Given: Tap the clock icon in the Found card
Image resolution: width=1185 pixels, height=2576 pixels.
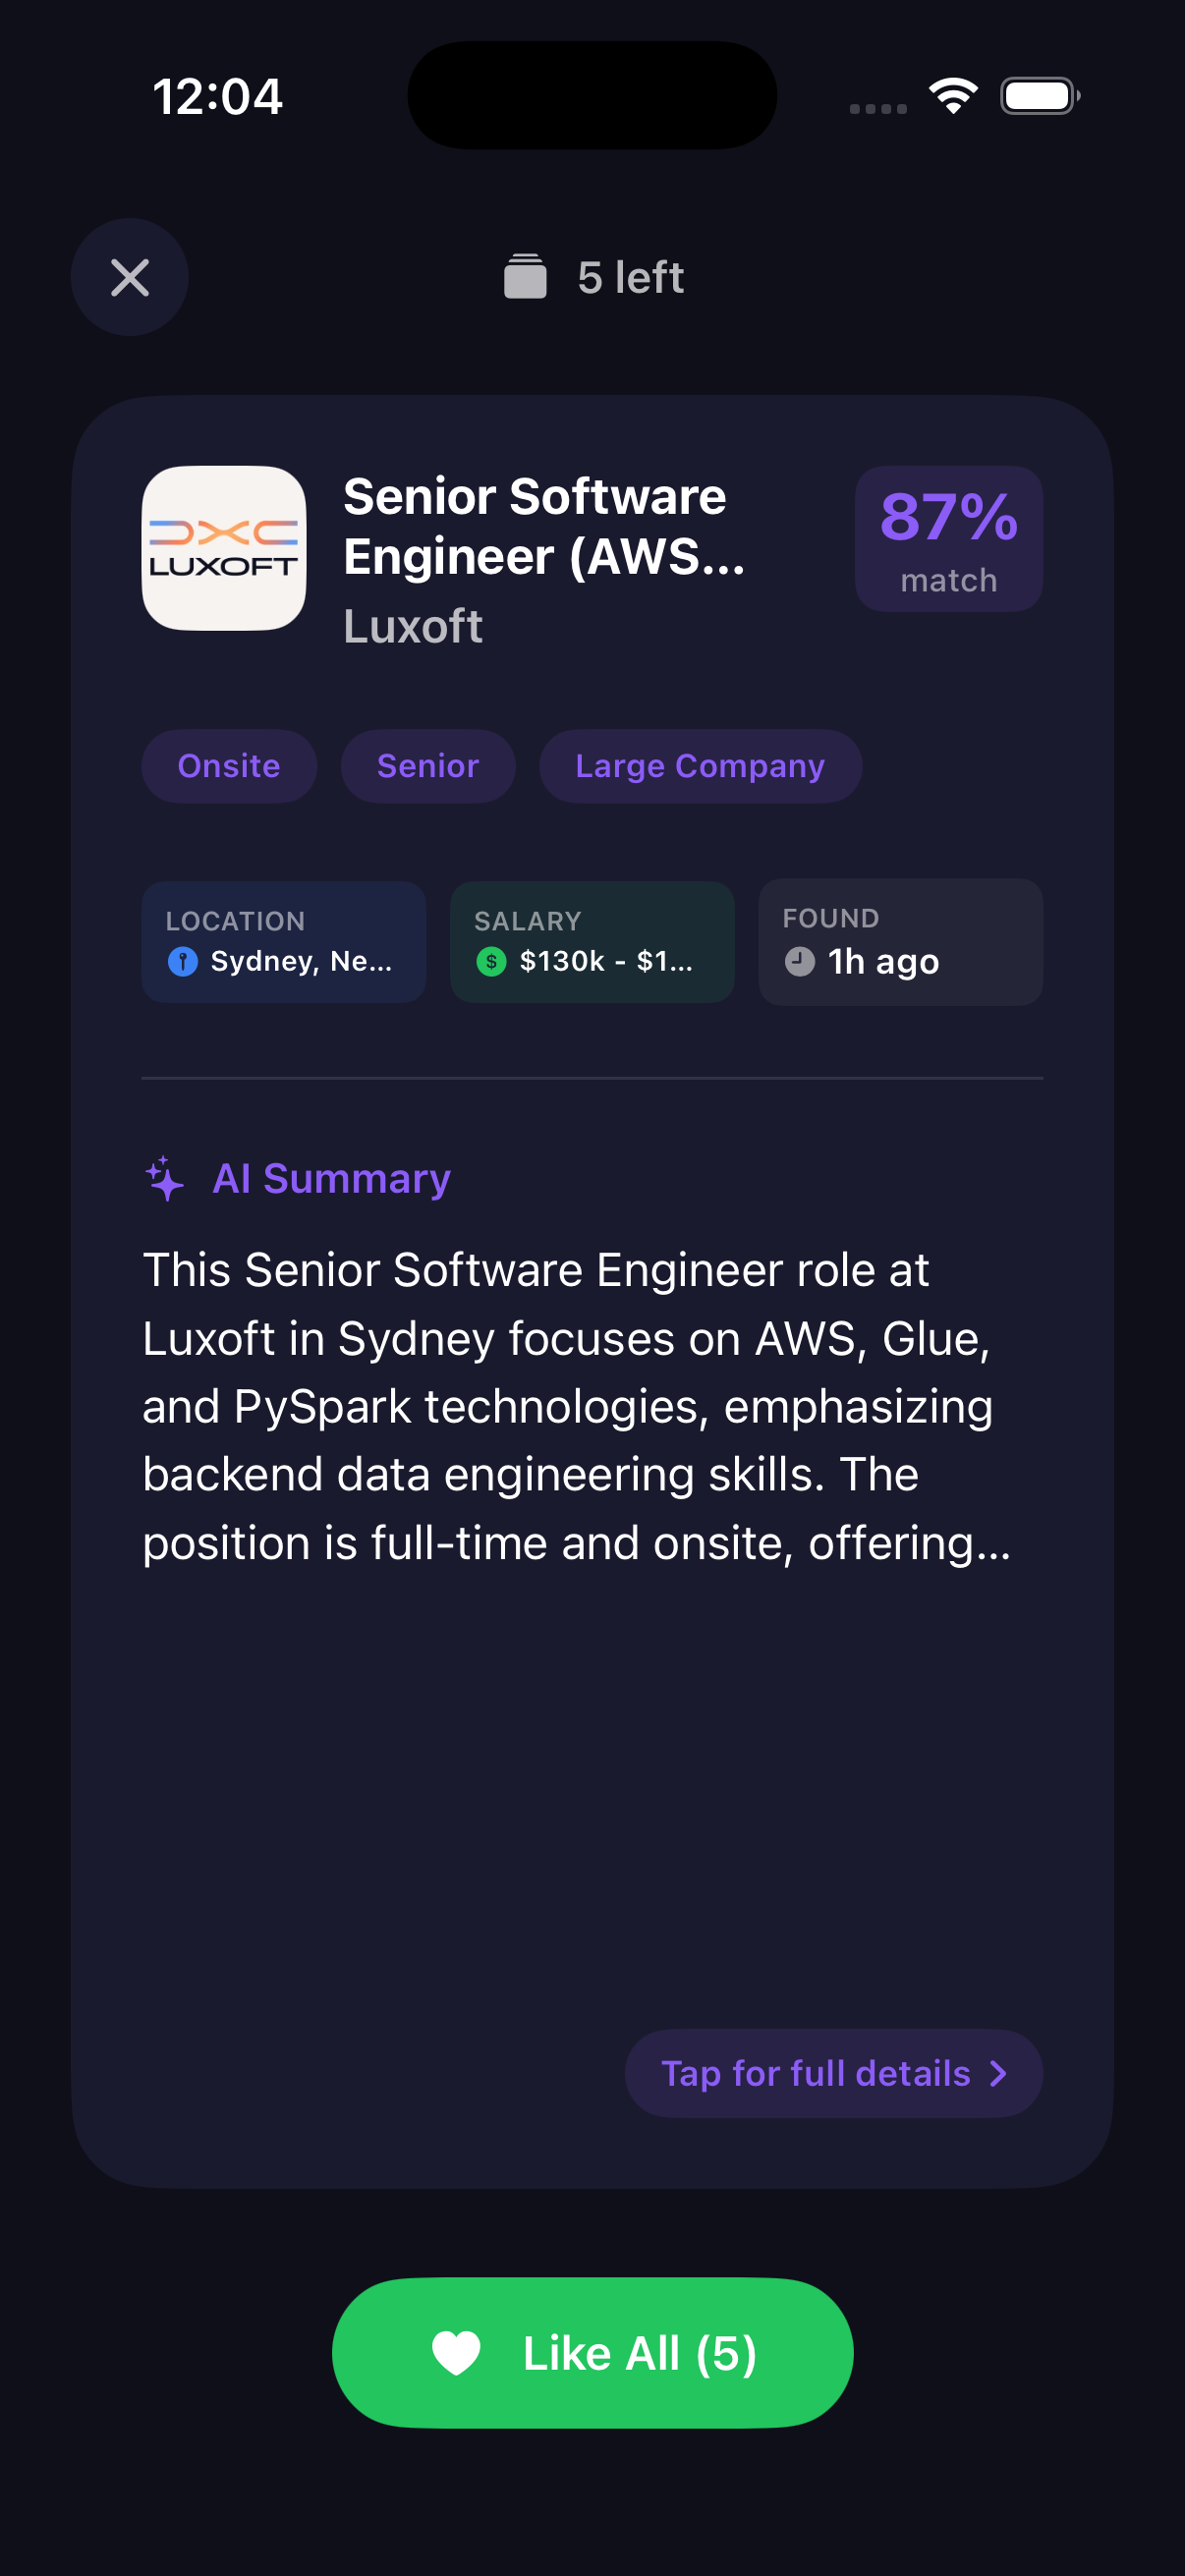Looking at the screenshot, I should point(799,960).
